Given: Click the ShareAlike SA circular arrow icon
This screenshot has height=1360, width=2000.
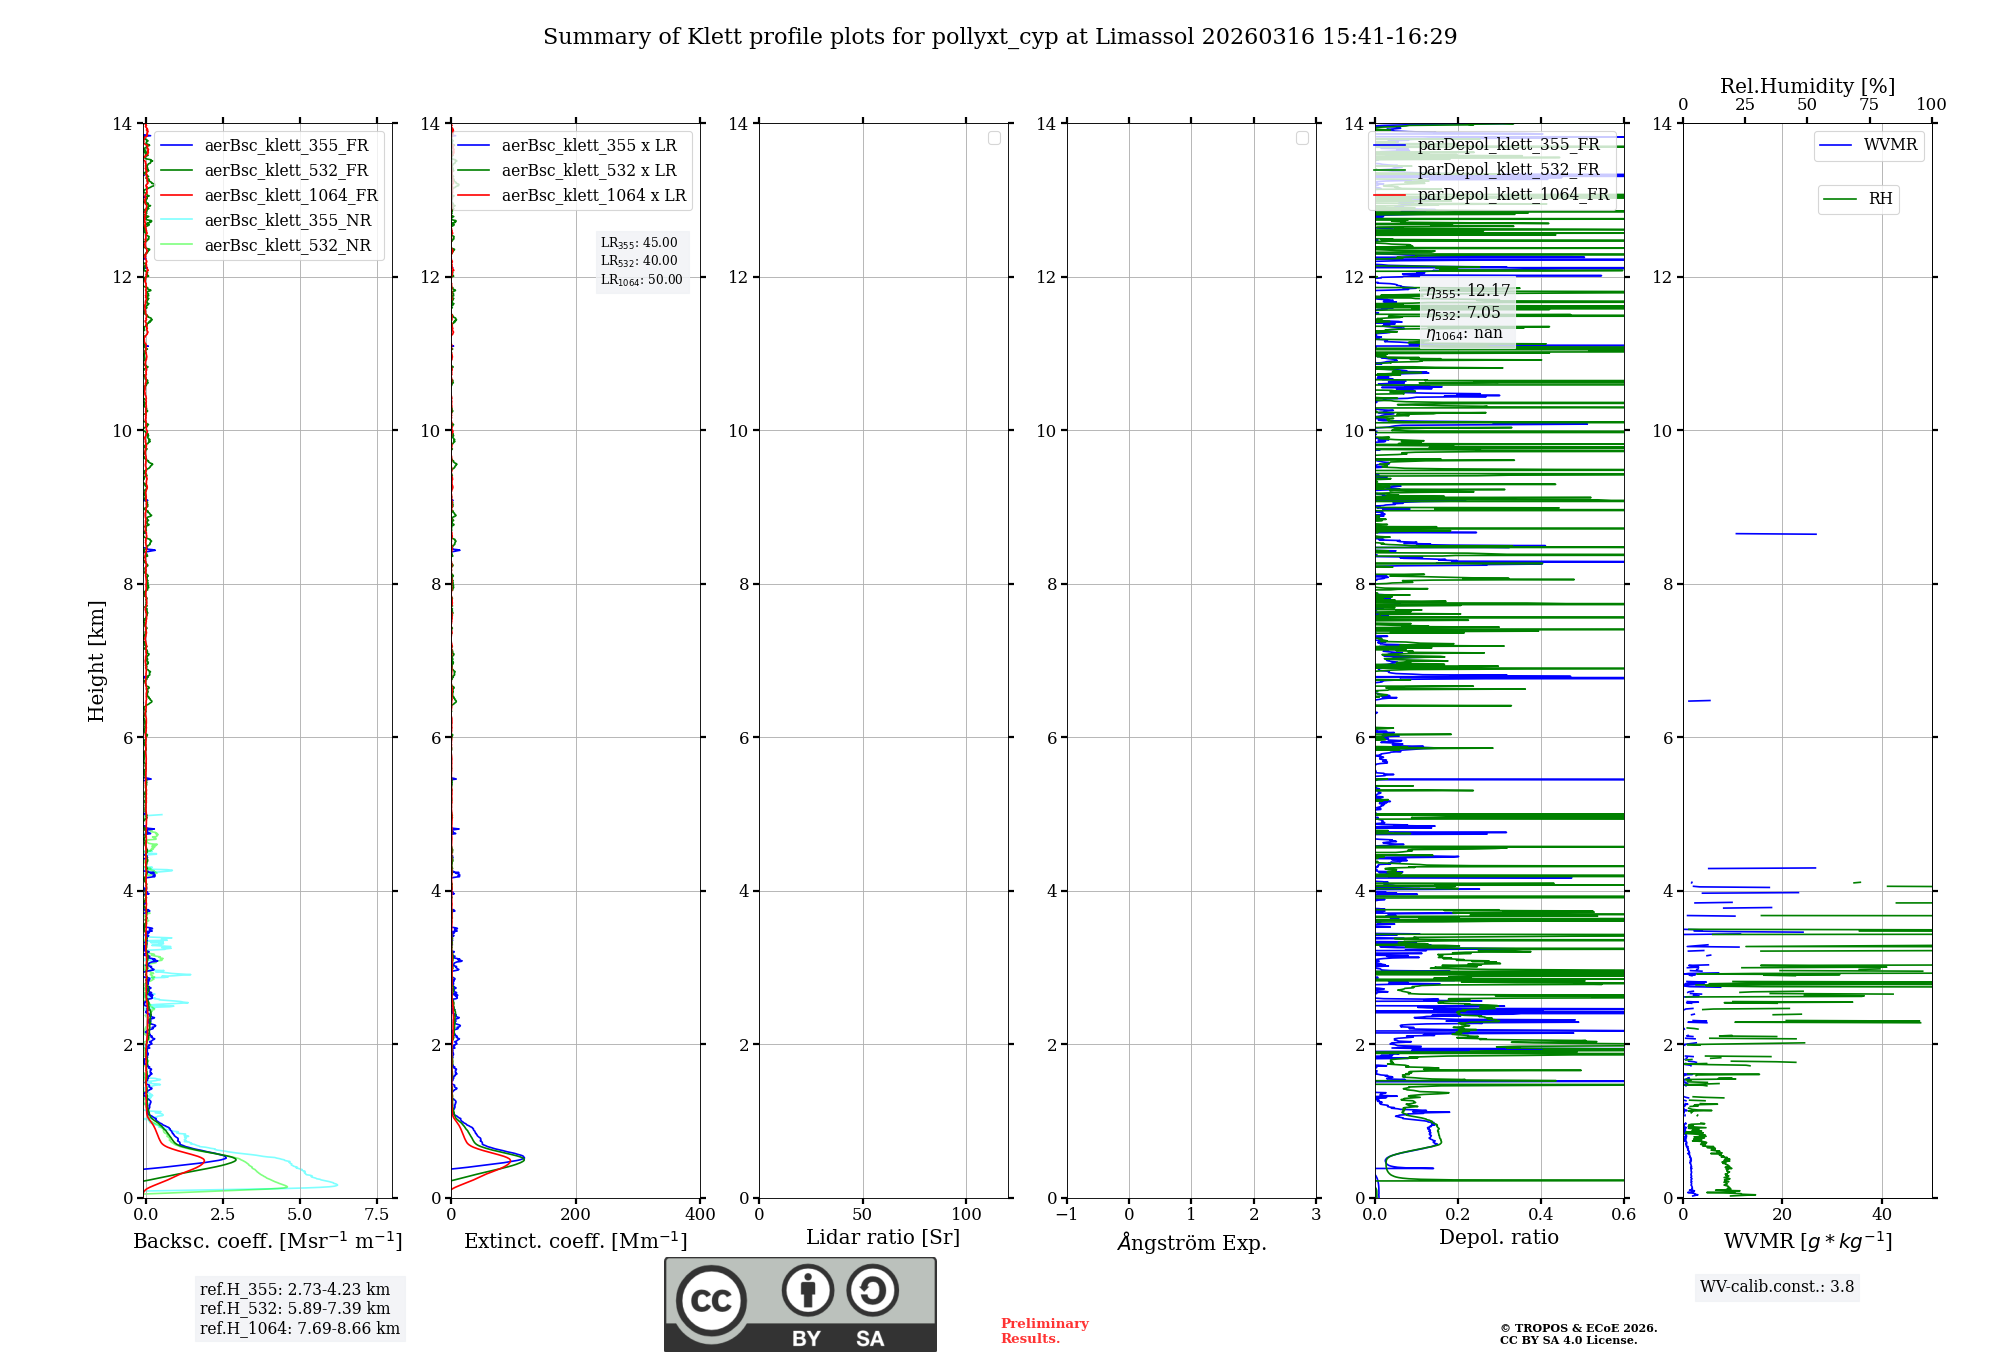Looking at the screenshot, I should (x=872, y=1291).
